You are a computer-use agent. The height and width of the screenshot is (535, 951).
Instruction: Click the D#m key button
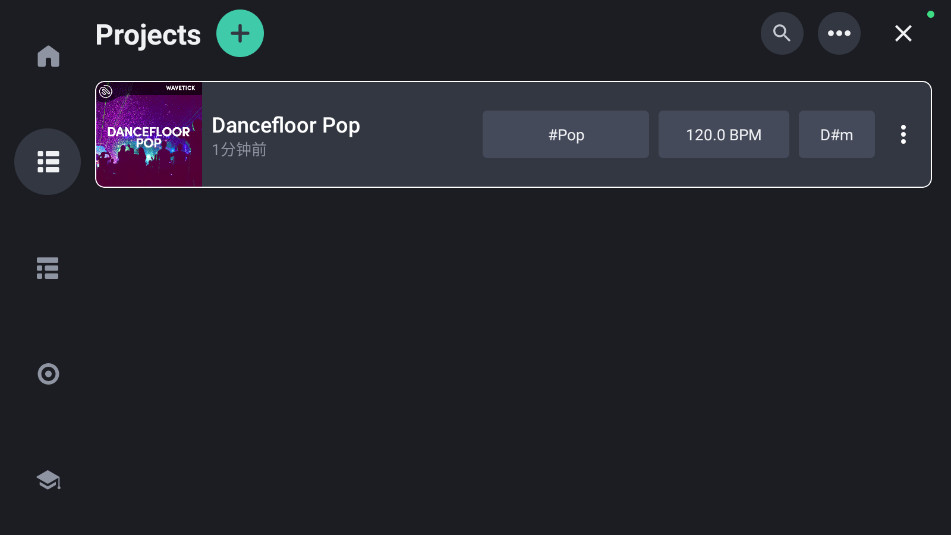point(836,135)
